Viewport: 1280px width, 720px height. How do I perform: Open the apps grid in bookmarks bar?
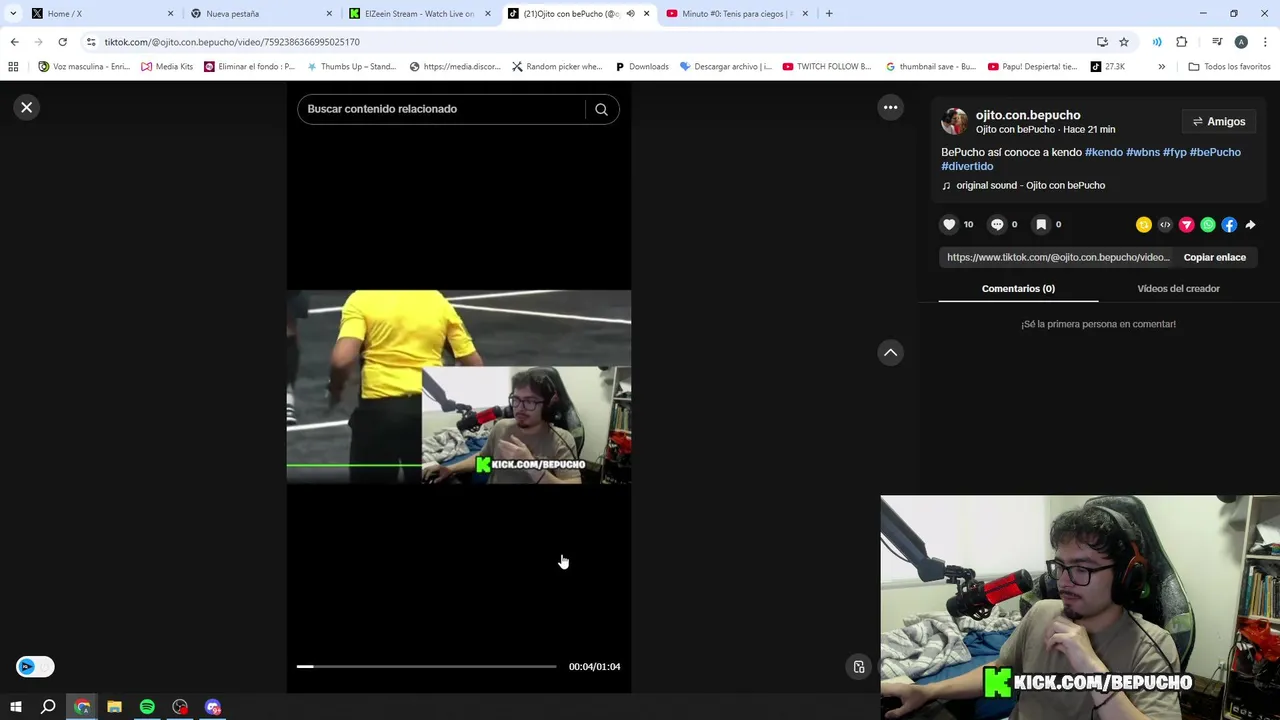(13, 67)
